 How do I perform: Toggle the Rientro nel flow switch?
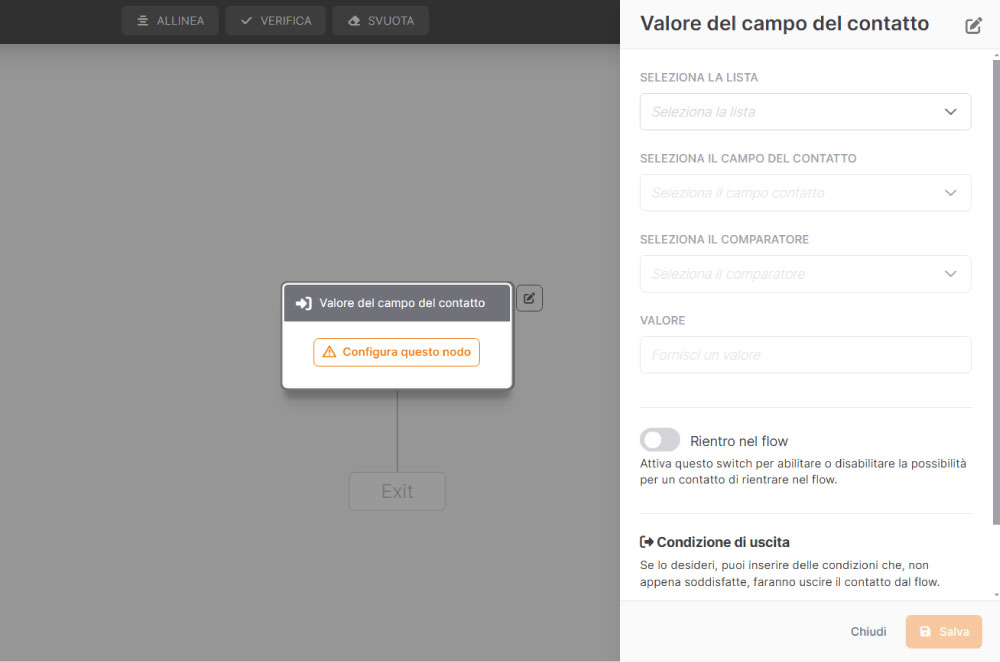click(x=660, y=440)
